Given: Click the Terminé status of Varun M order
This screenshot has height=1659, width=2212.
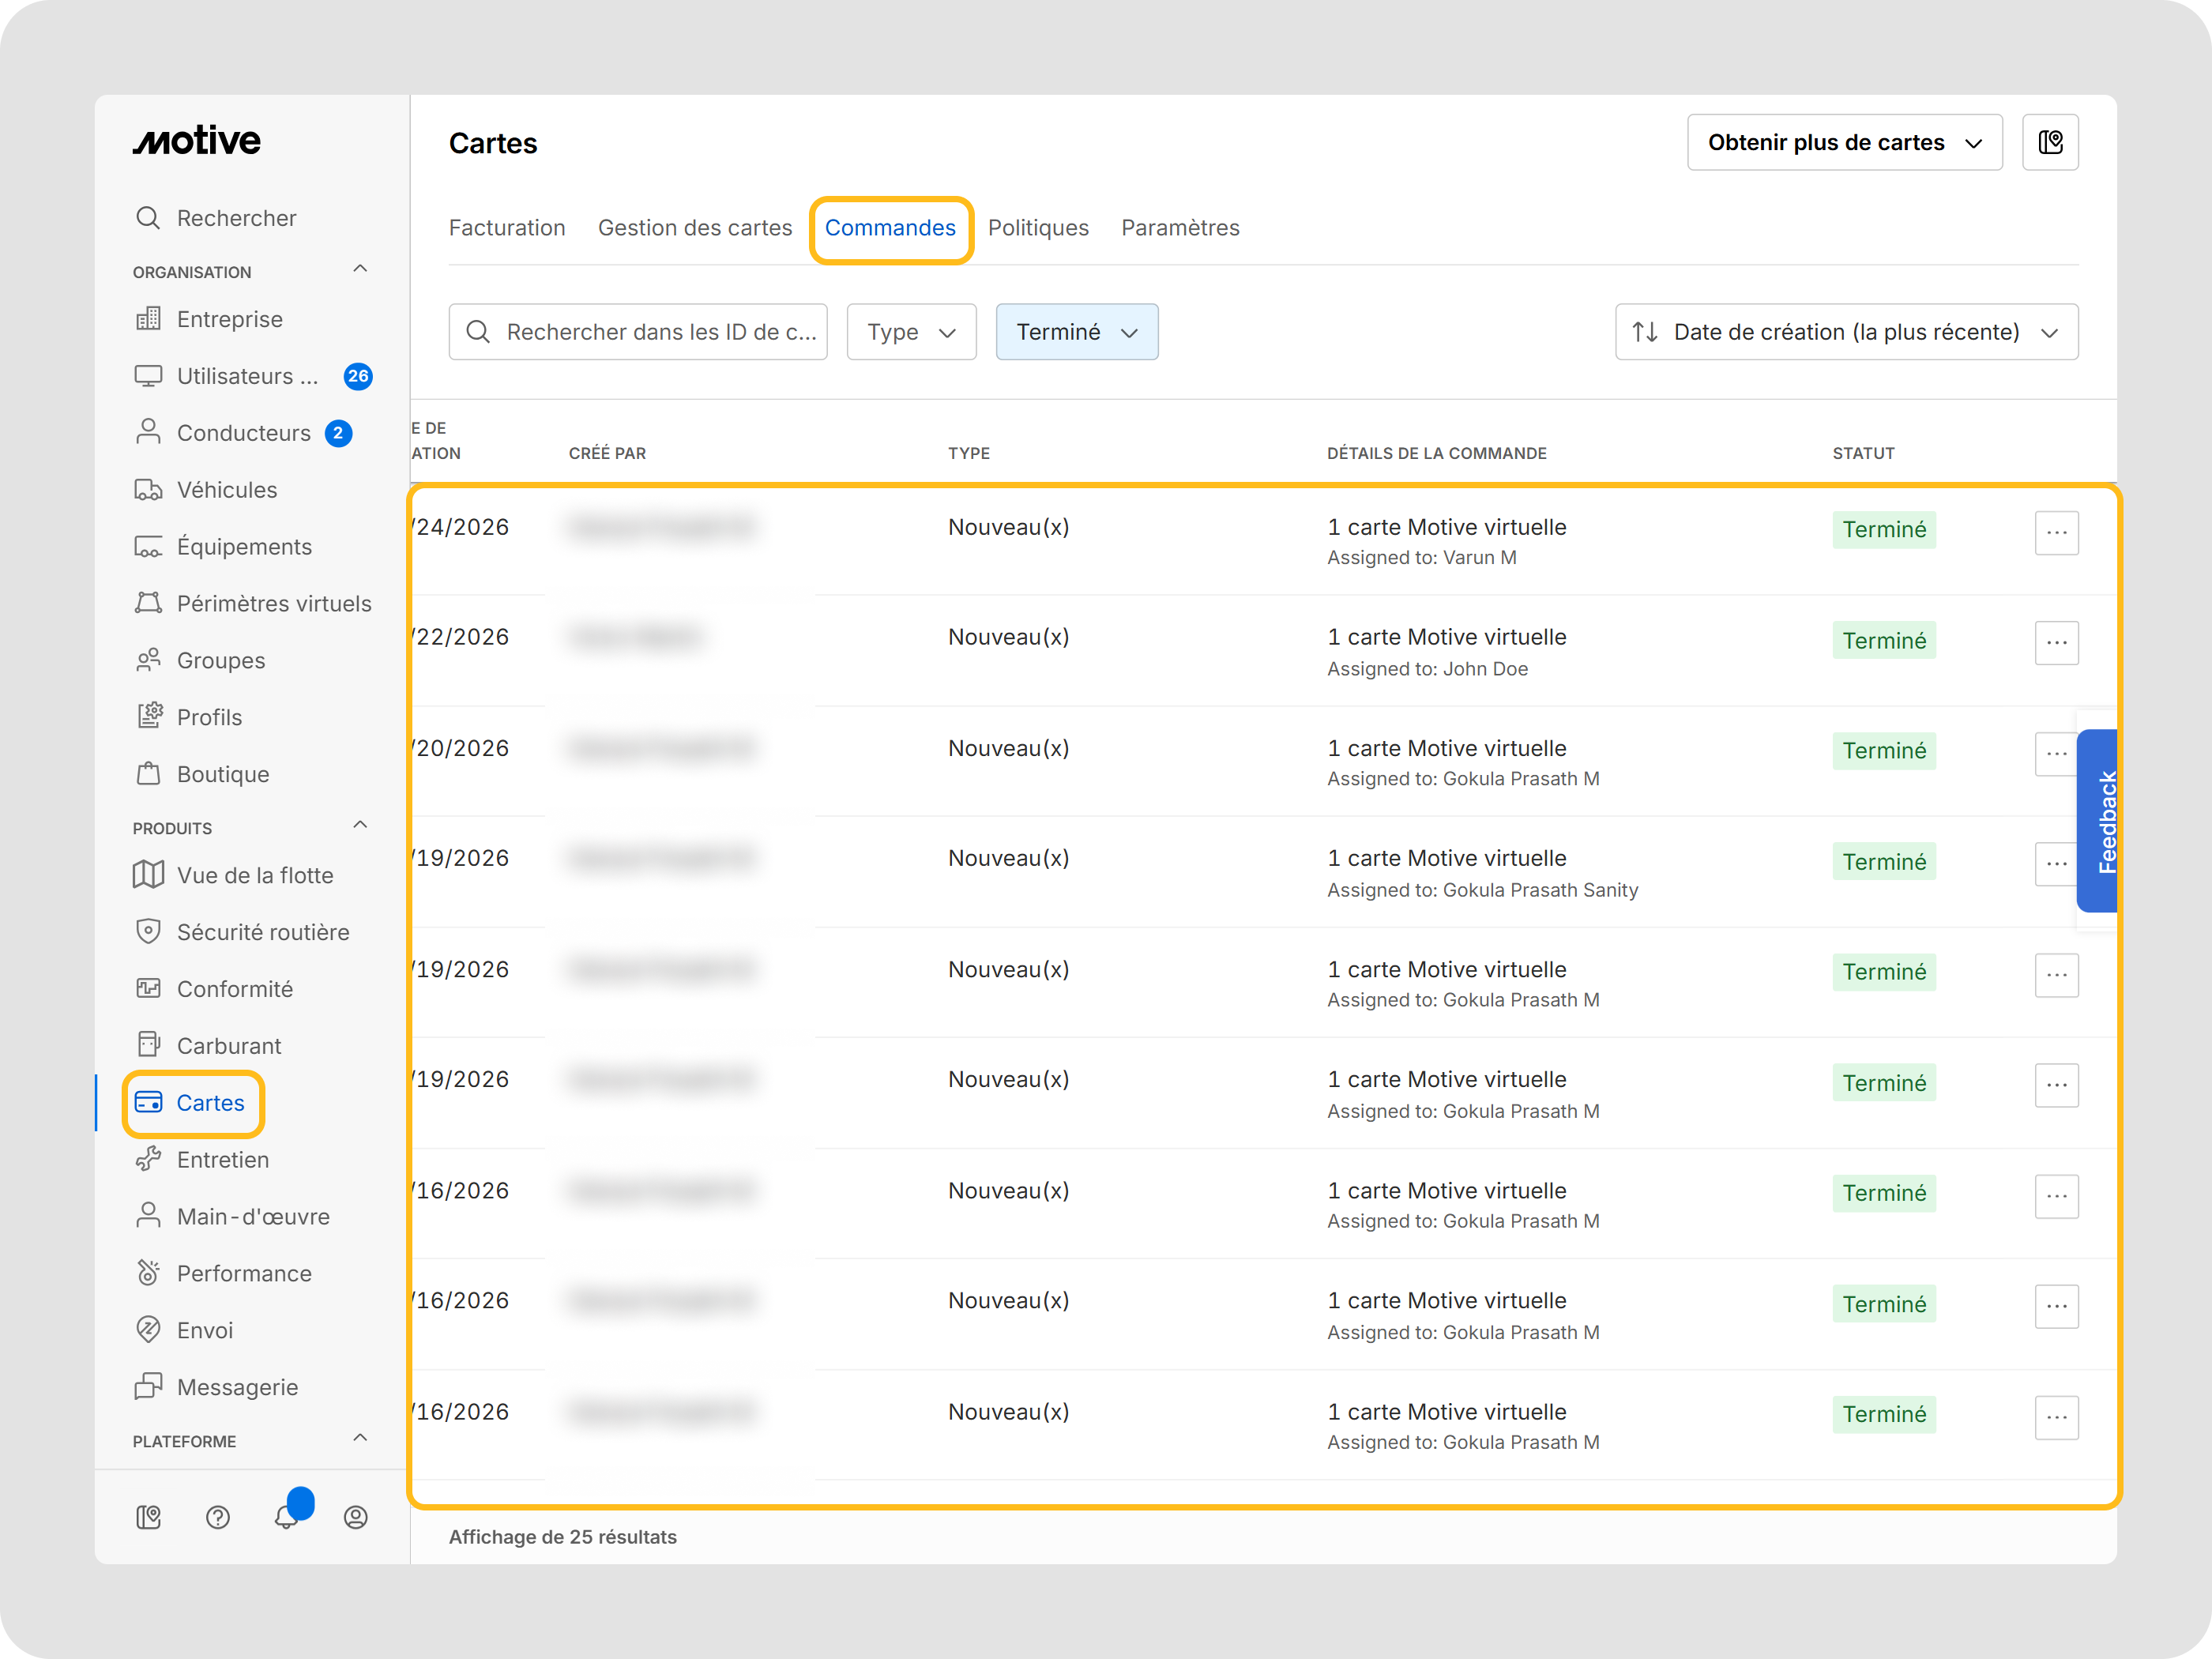Looking at the screenshot, I should click(x=1885, y=530).
